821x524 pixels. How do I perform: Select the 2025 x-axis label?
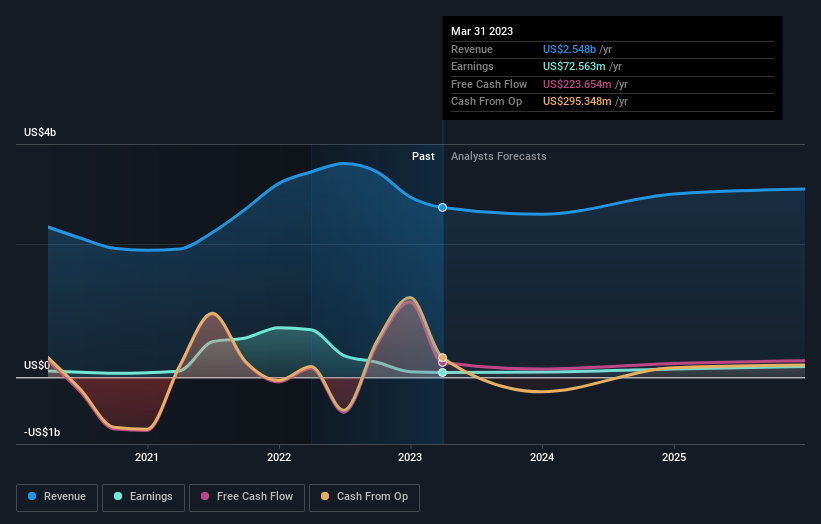coord(674,458)
